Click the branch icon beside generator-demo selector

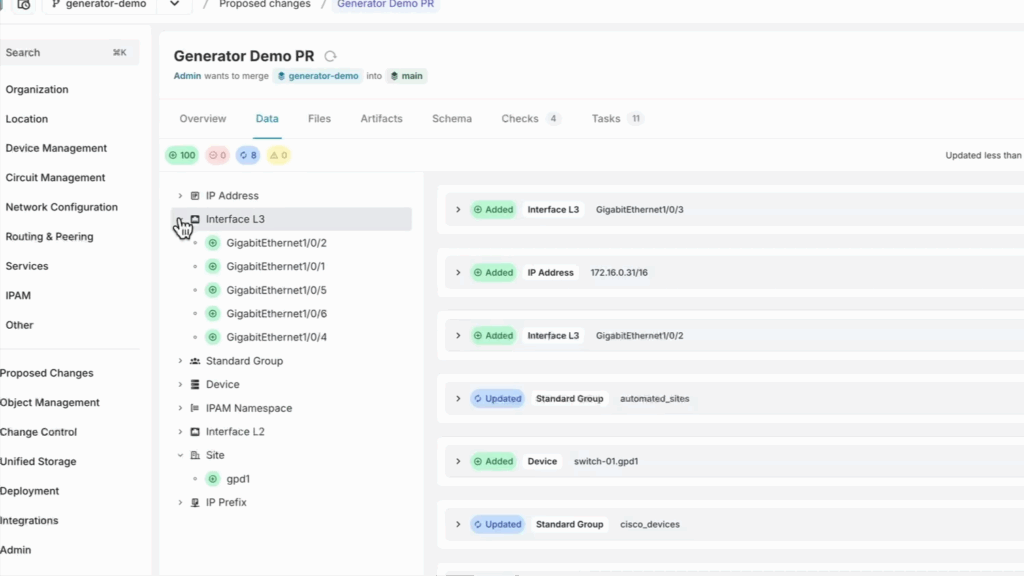click(55, 4)
